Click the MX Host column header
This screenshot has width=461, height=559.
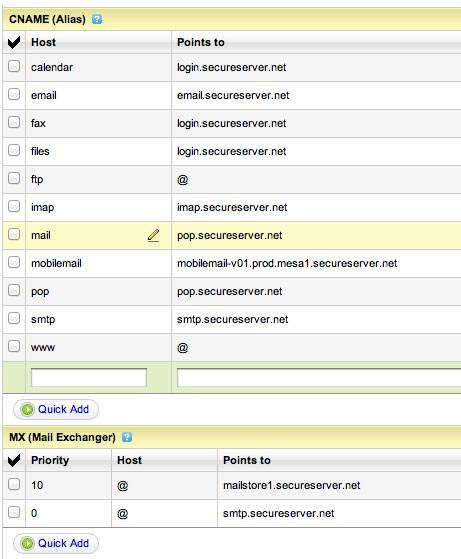(129, 460)
